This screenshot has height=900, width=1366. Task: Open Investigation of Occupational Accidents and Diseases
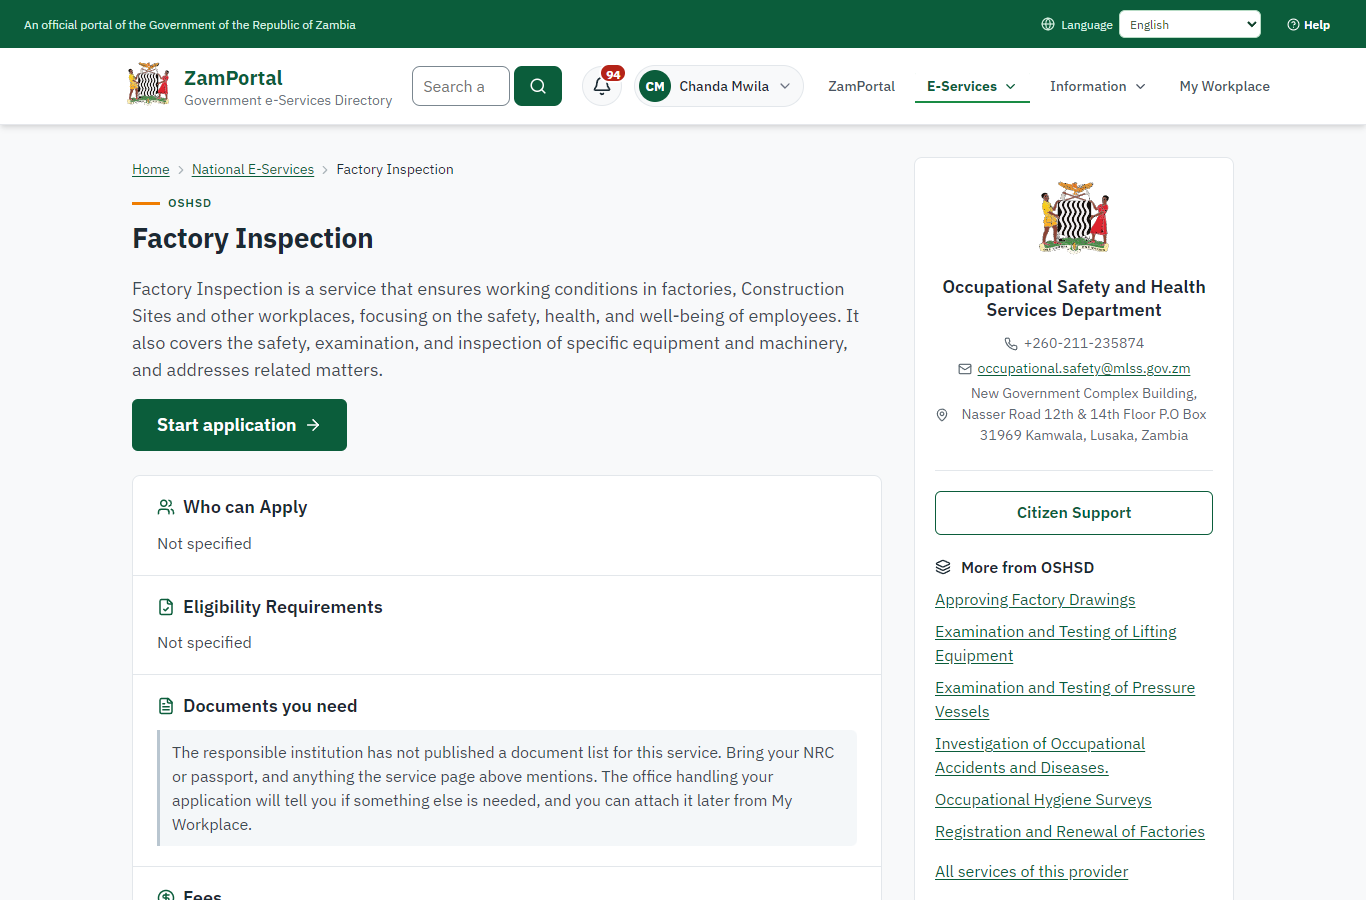click(x=1040, y=756)
